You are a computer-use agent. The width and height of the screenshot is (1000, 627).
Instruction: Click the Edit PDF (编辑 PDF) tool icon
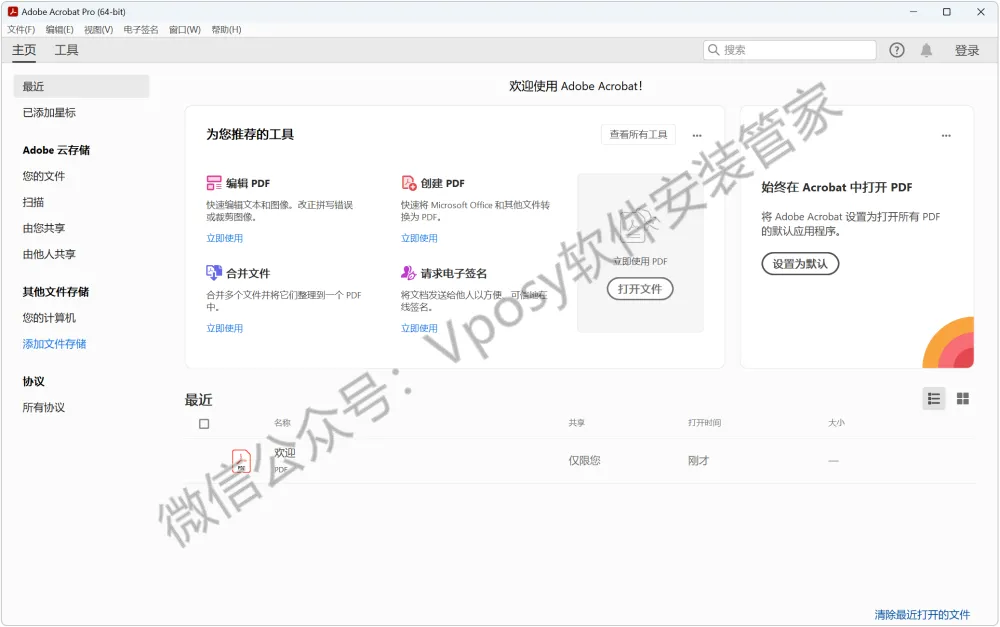[x=214, y=183]
